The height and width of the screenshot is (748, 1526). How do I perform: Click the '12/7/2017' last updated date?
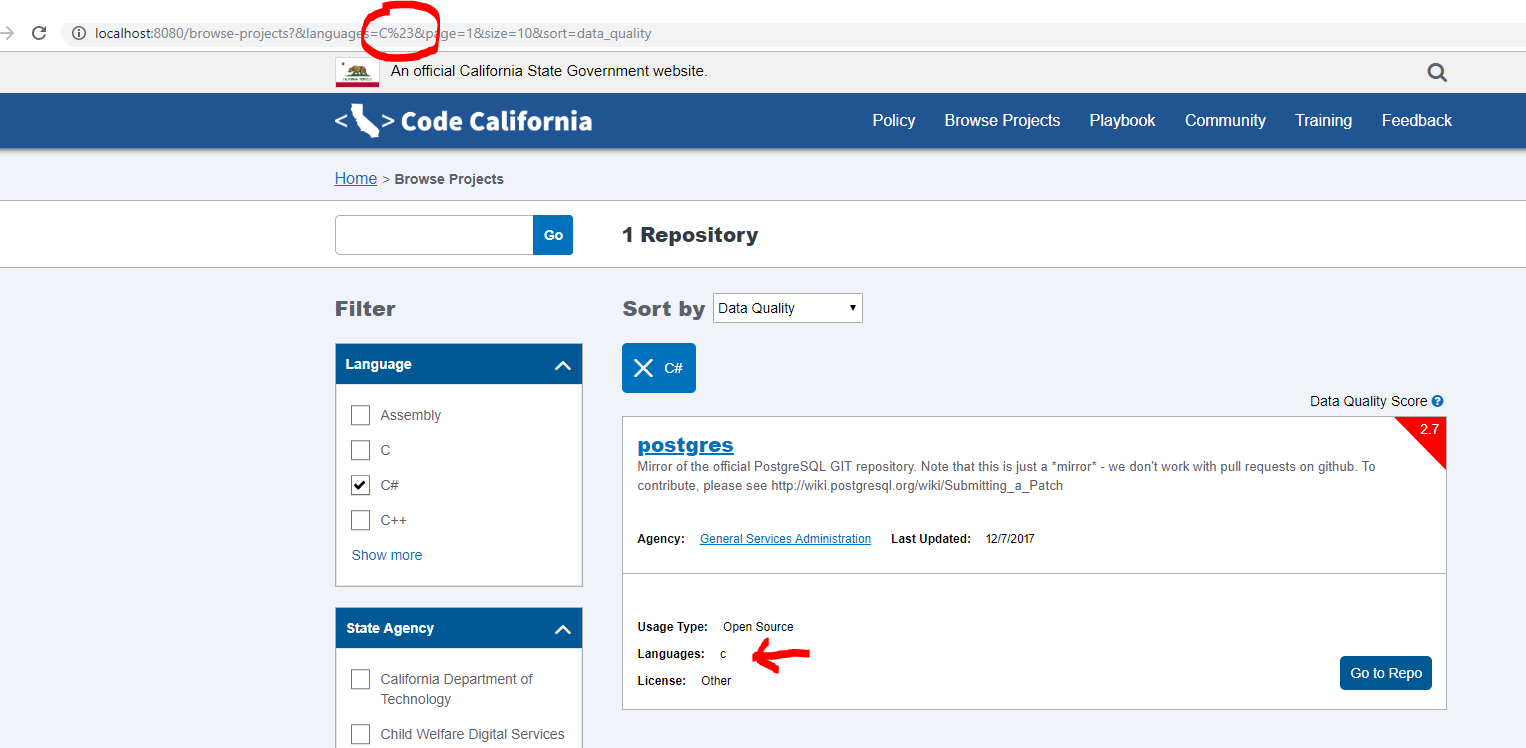(x=1010, y=539)
